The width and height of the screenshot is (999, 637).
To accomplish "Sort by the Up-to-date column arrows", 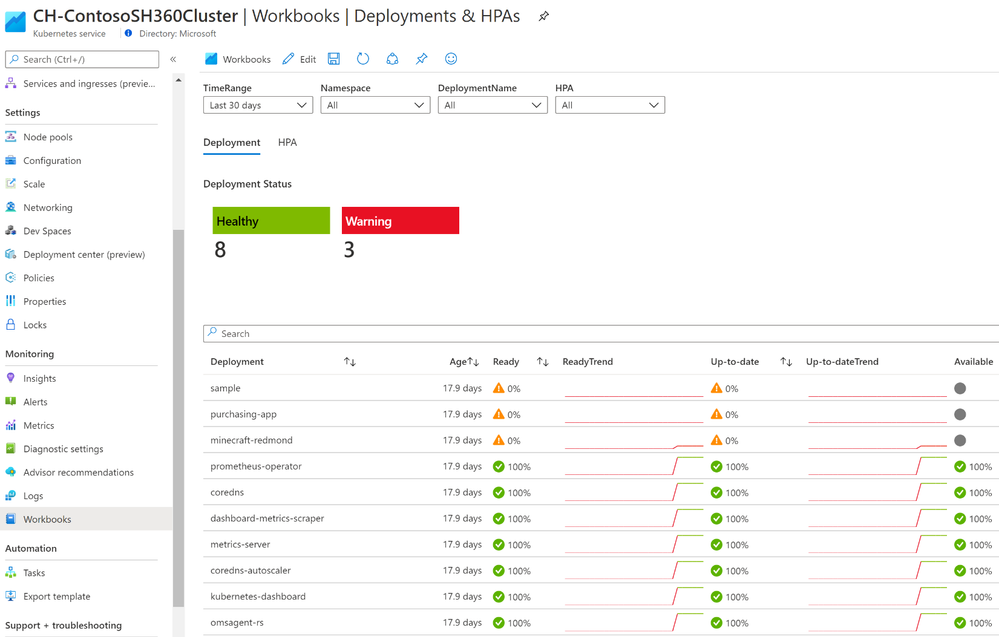I will 786,362.
